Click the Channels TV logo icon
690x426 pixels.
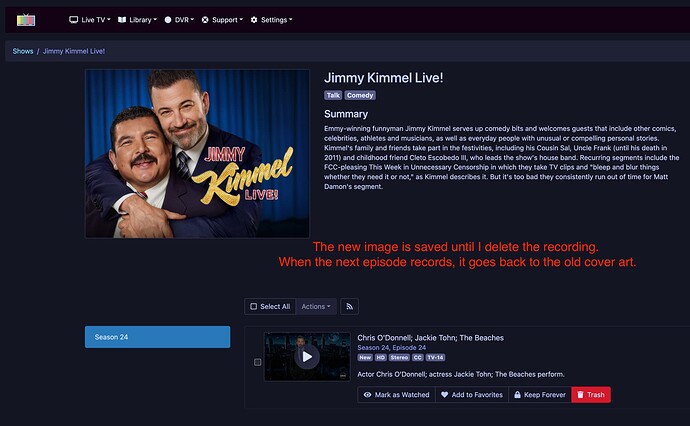click(26, 20)
